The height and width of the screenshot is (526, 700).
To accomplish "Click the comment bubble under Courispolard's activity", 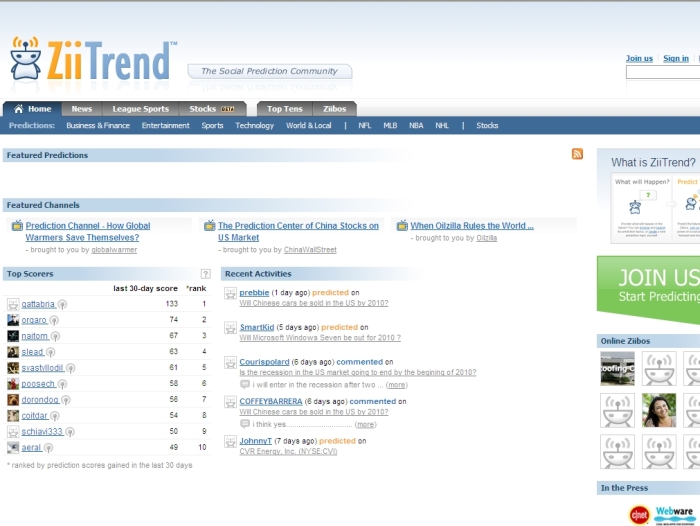I will [x=245, y=384].
